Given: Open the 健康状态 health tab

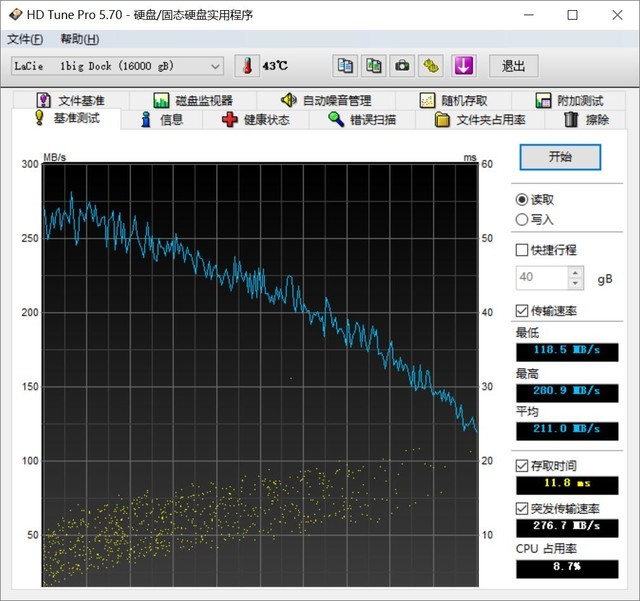Looking at the screenshot, I should click(x=256, y=120).
